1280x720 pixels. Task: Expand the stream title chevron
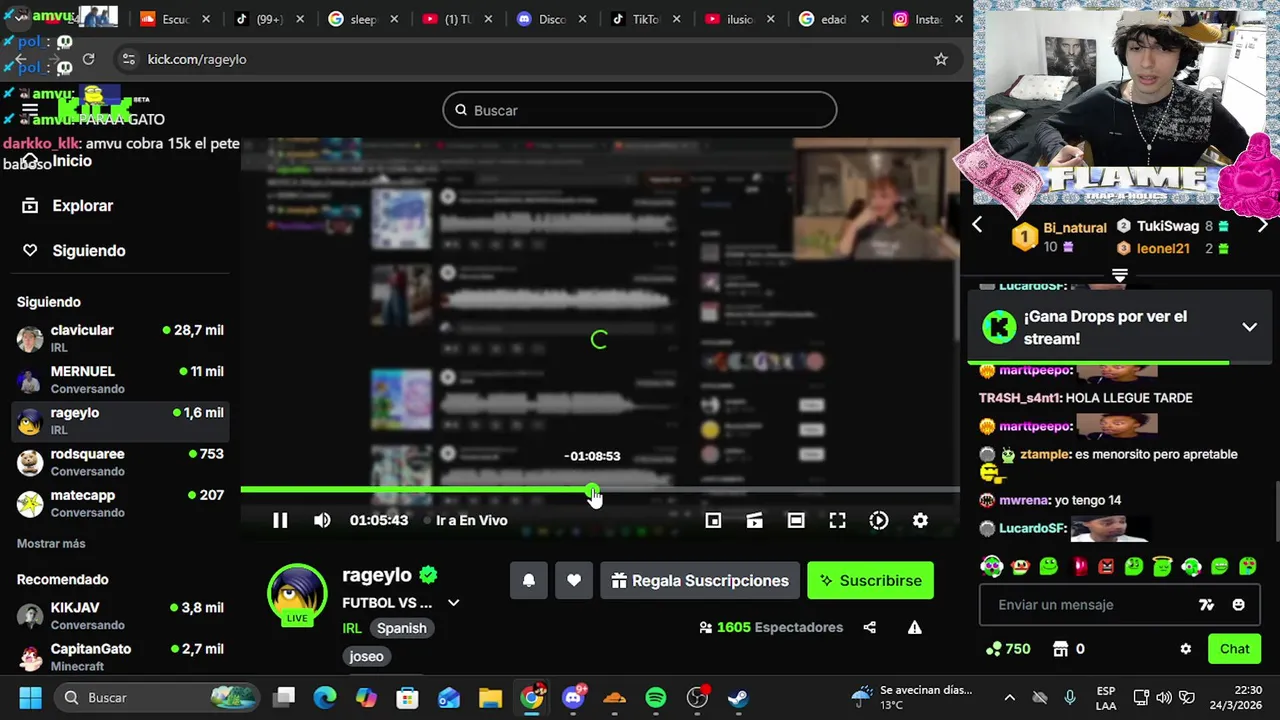tap(453, 603)
